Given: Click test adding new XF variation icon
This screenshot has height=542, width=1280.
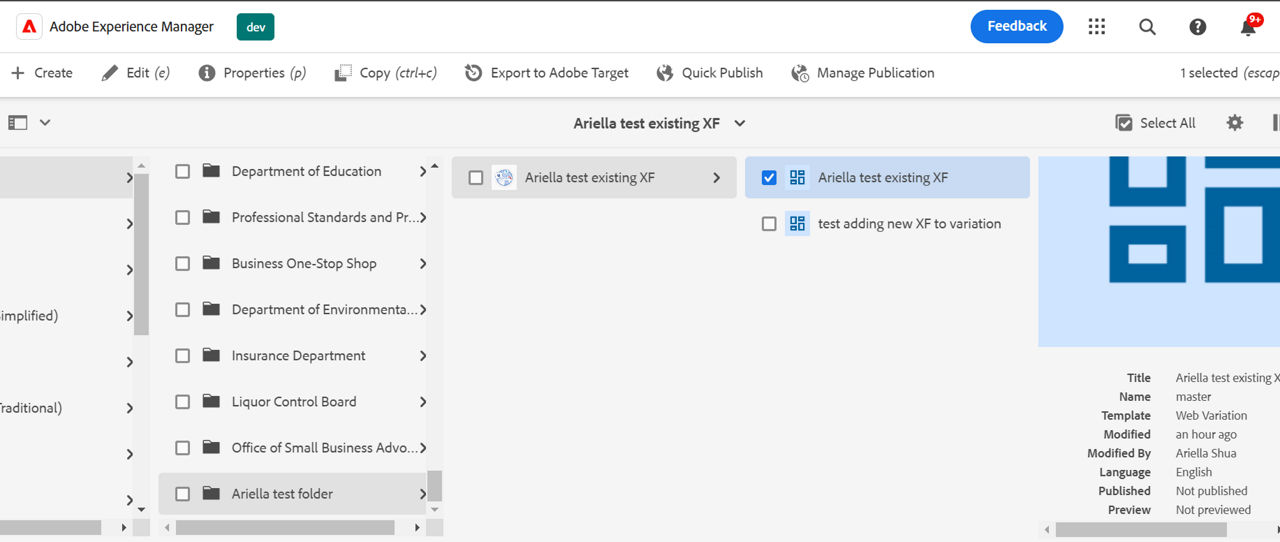Looking at the screenshot, I should (x=797, y=224).
